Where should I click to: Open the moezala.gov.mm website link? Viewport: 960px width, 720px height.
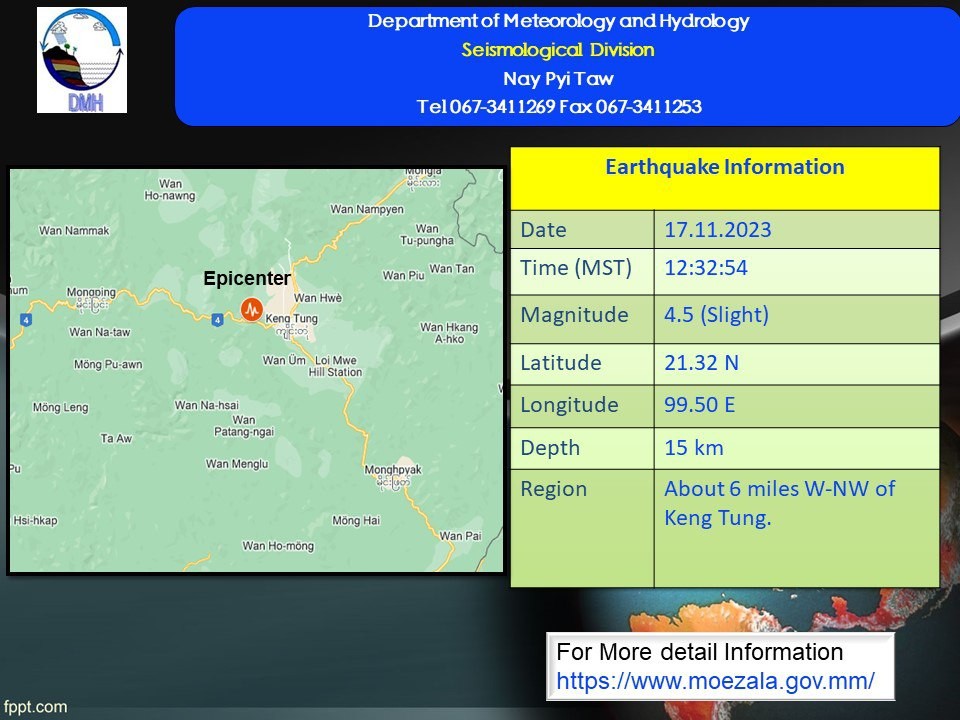[715, 681]
